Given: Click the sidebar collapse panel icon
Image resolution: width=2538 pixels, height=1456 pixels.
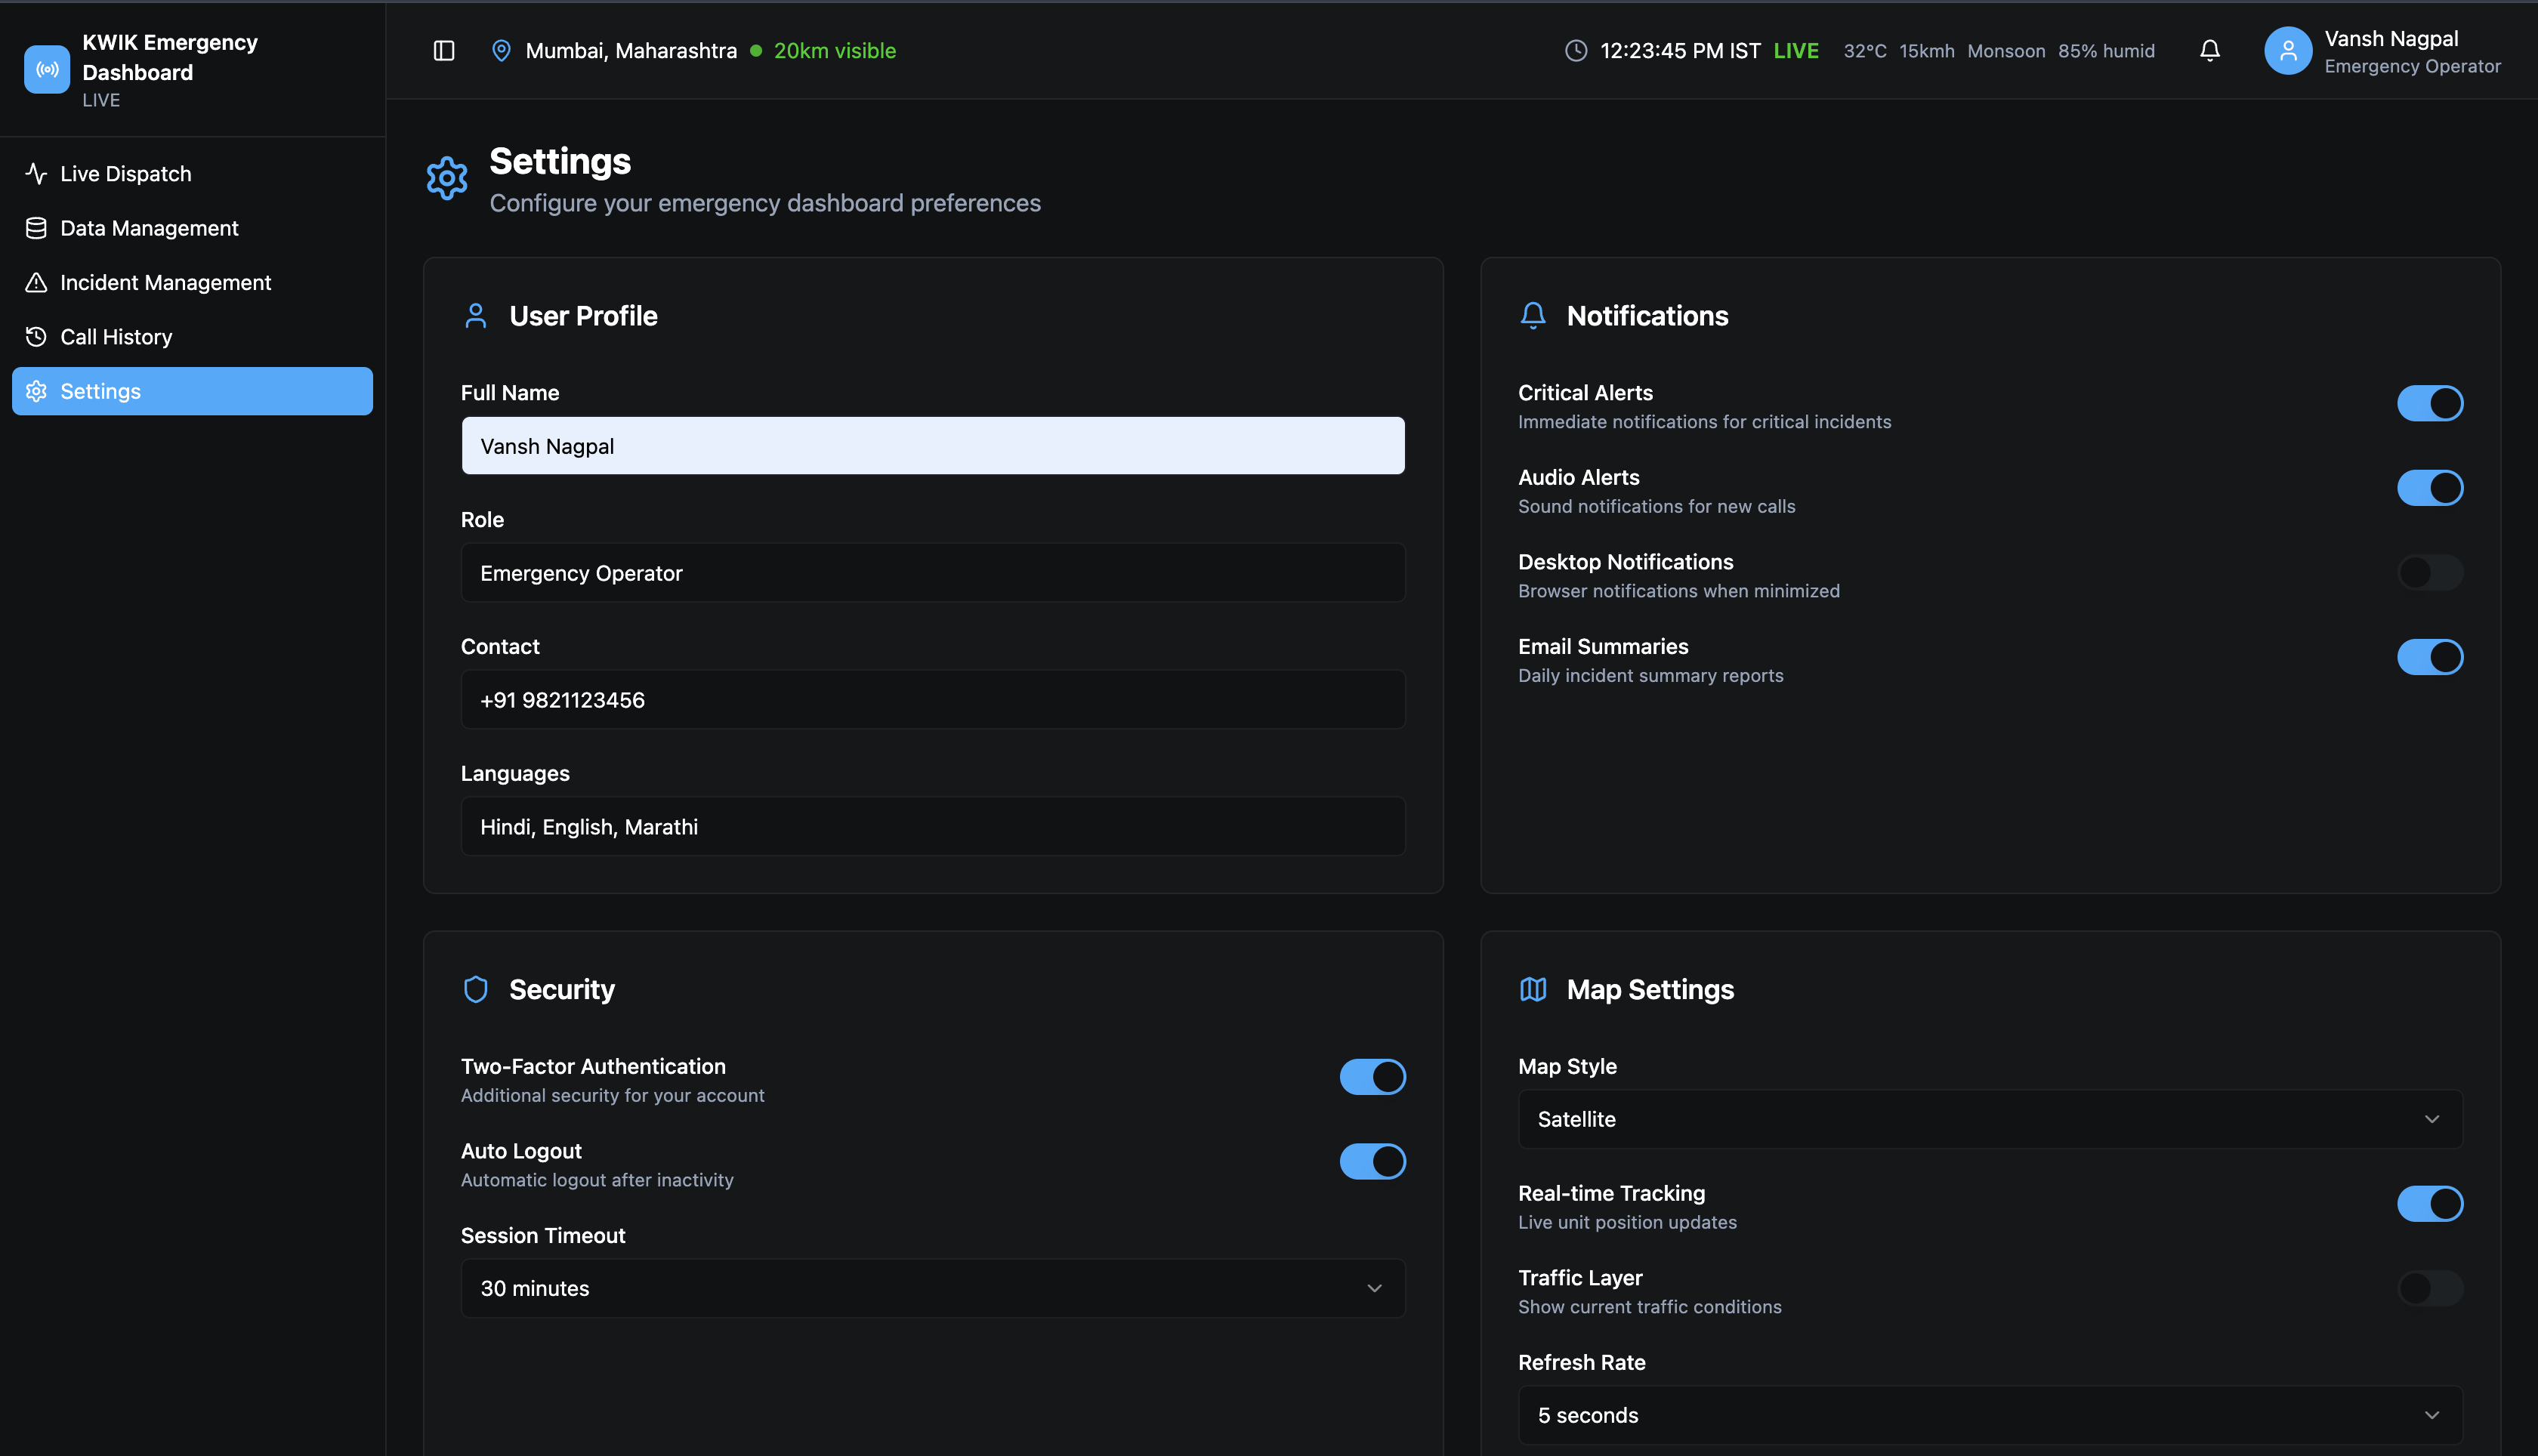Looking at the screenshot, I should (444, 51).
